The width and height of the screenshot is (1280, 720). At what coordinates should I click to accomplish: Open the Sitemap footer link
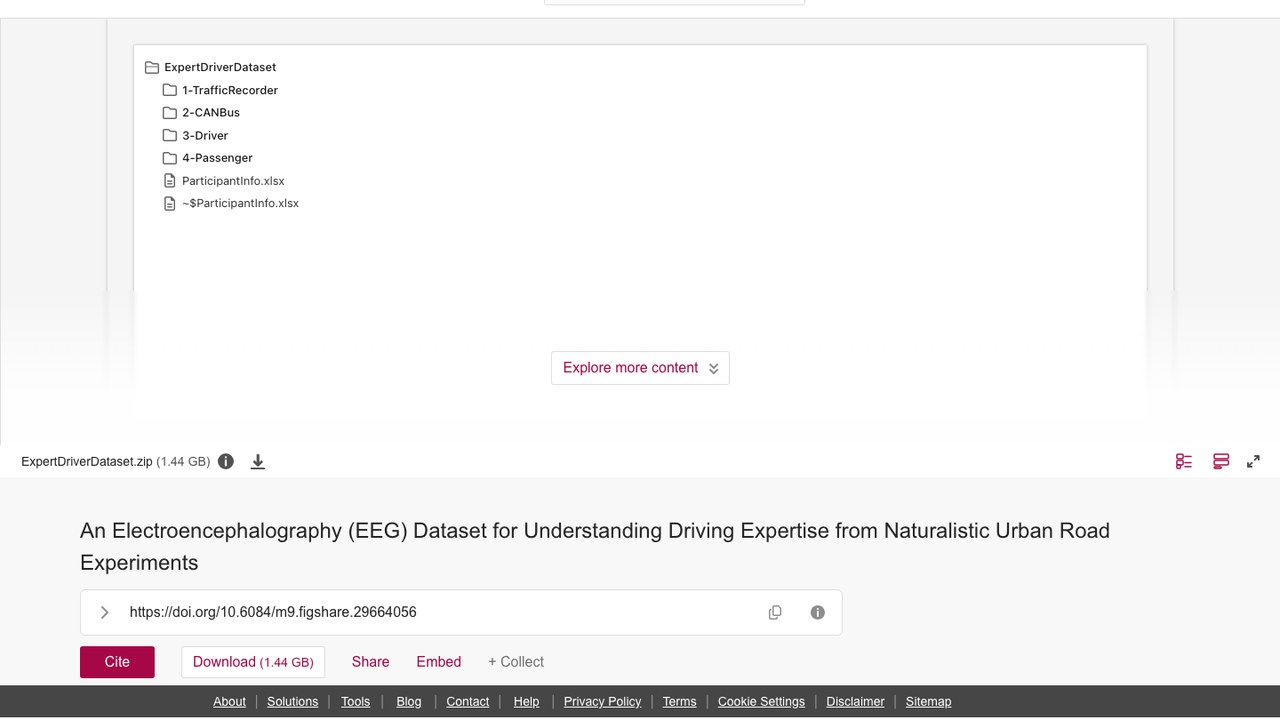[x=928, y=702]
